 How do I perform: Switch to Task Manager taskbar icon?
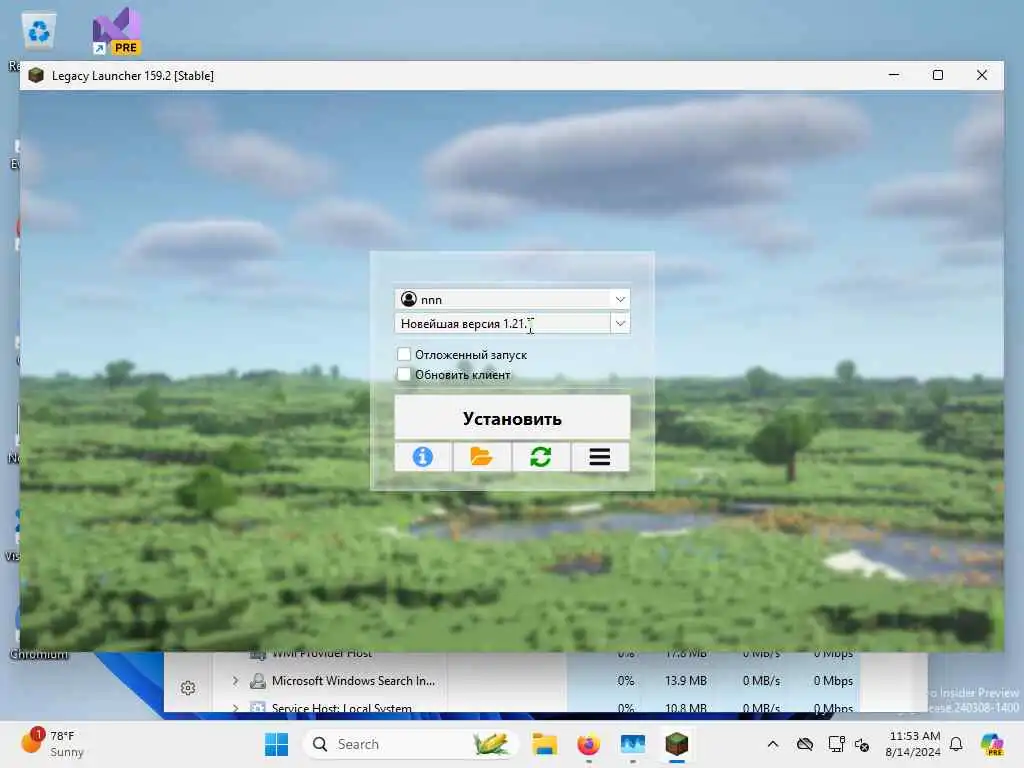pos(632,744)
